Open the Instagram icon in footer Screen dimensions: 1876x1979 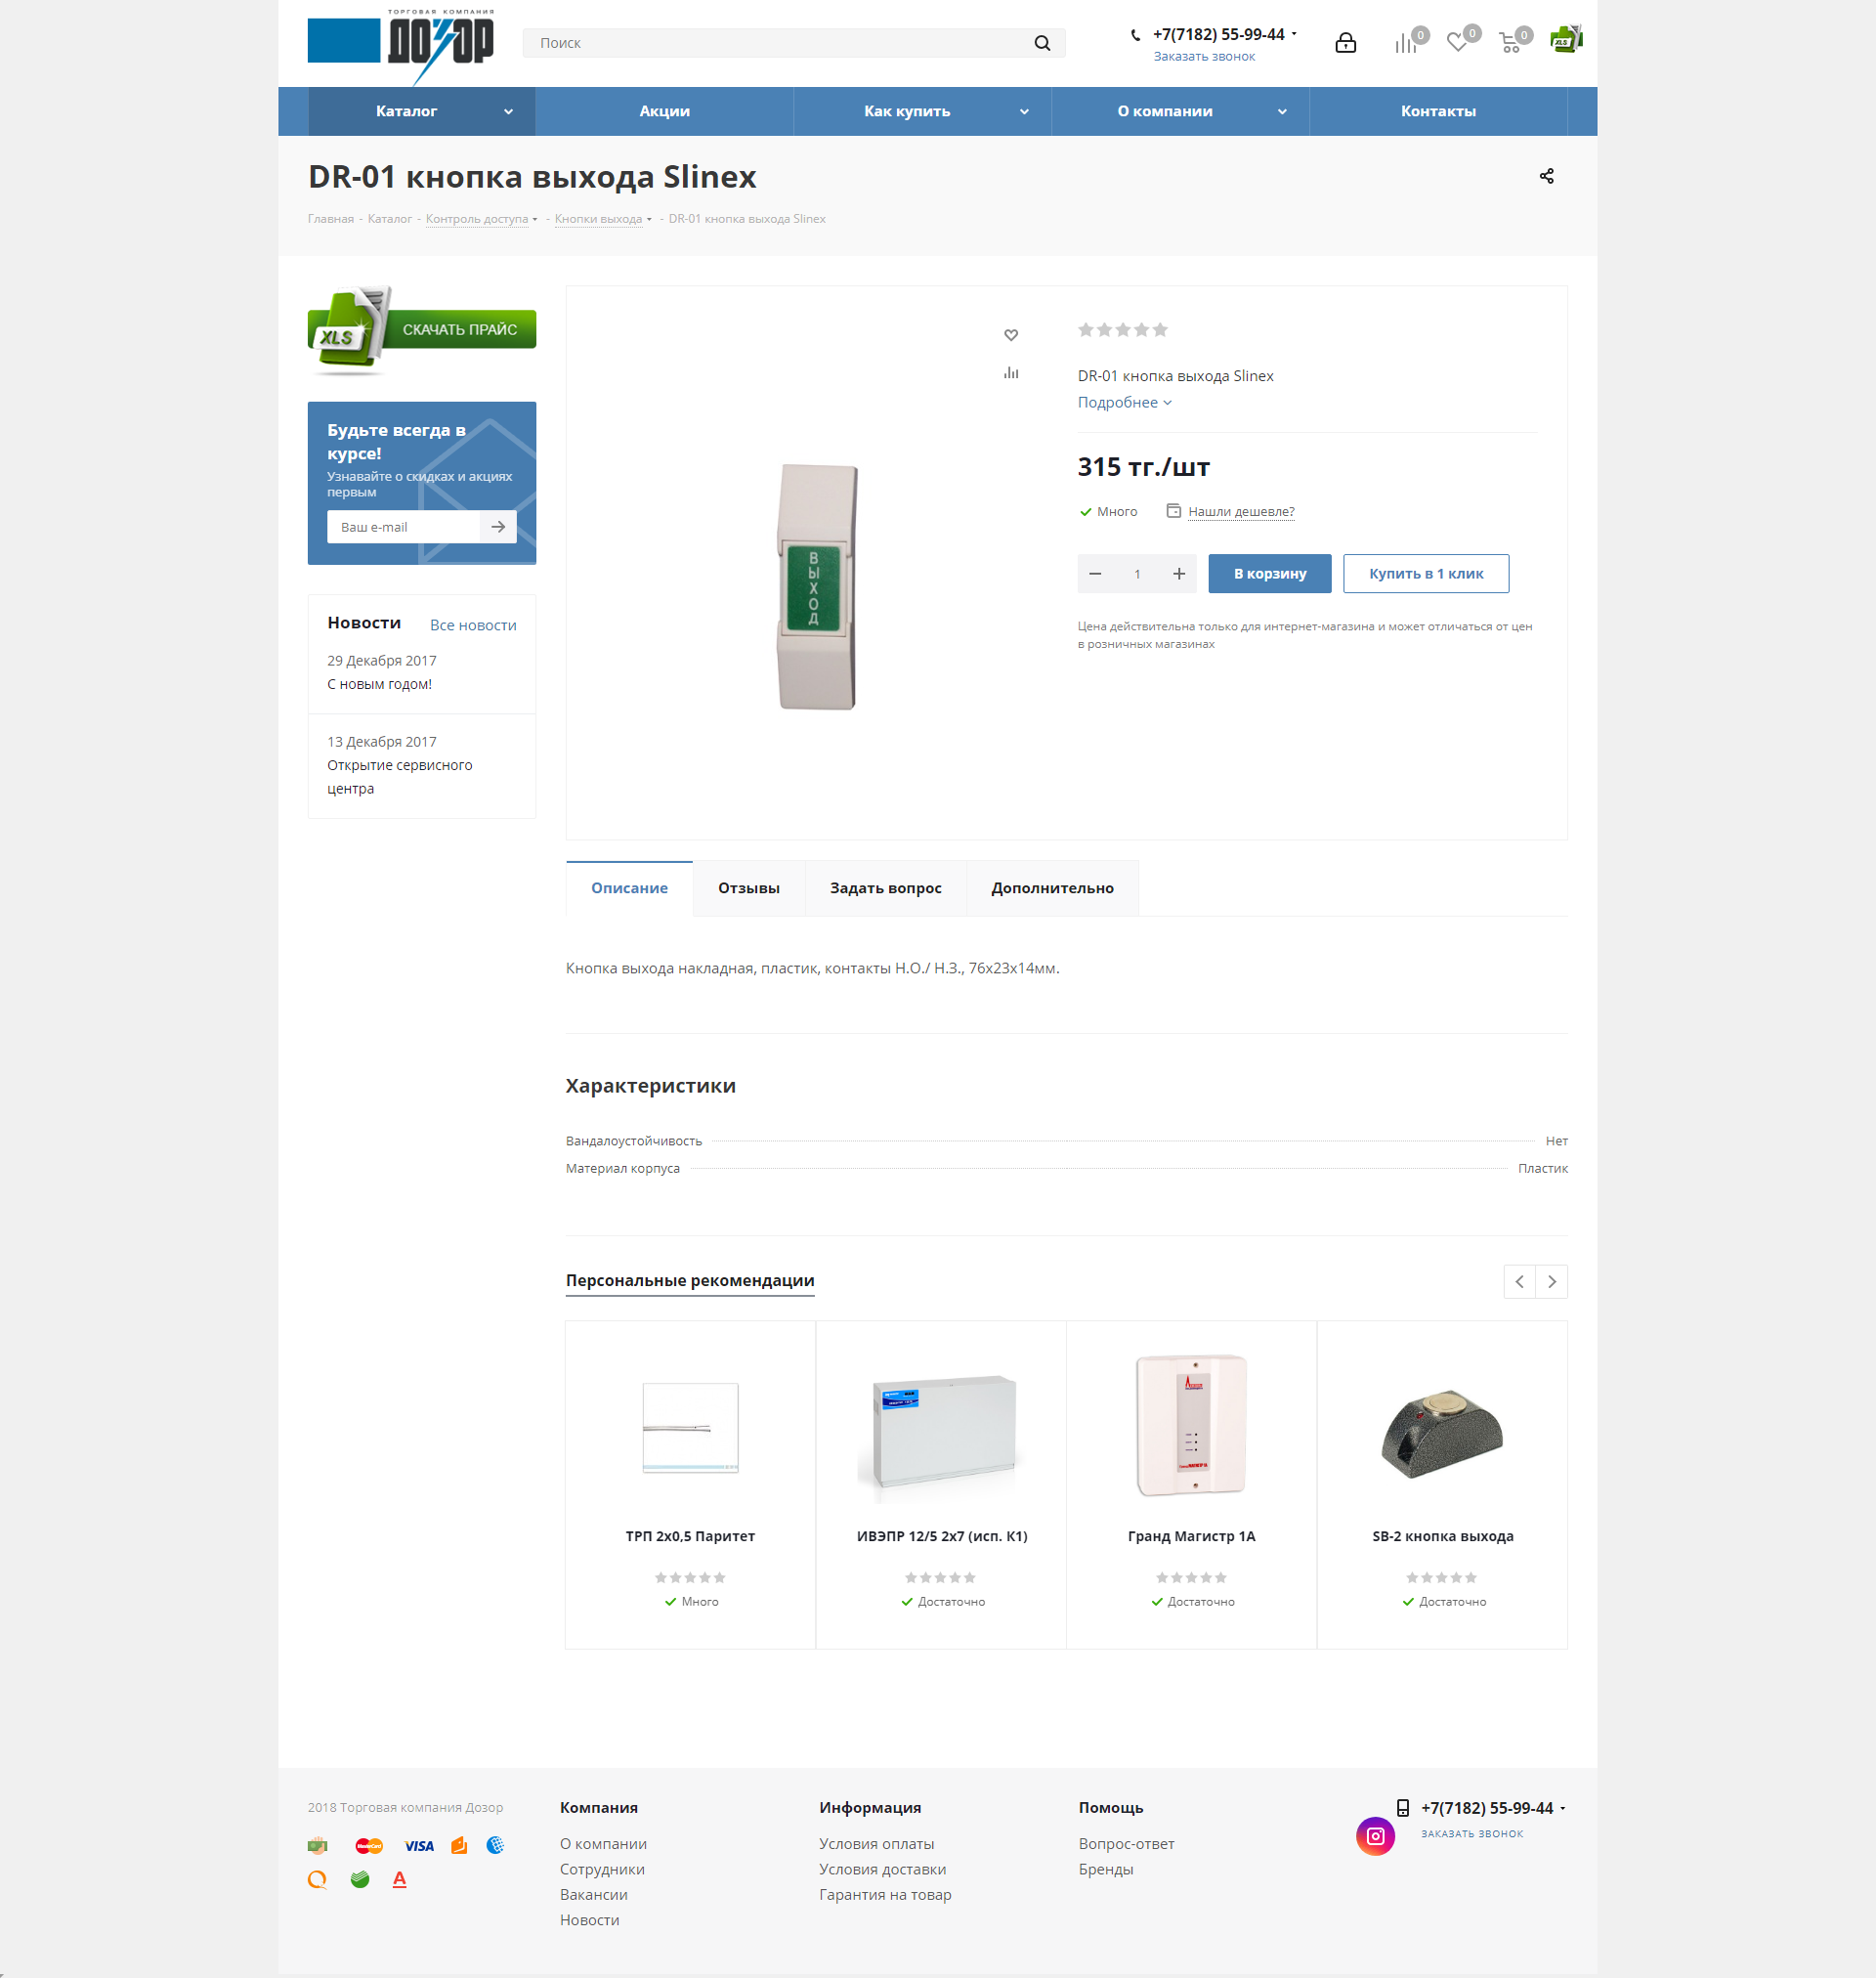tap(1375, 1837)
